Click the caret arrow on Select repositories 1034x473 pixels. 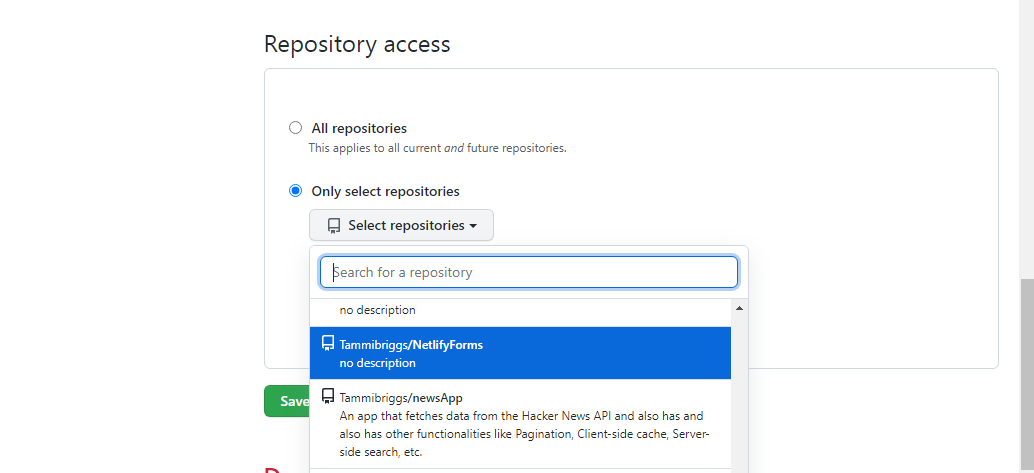(473, 226)
